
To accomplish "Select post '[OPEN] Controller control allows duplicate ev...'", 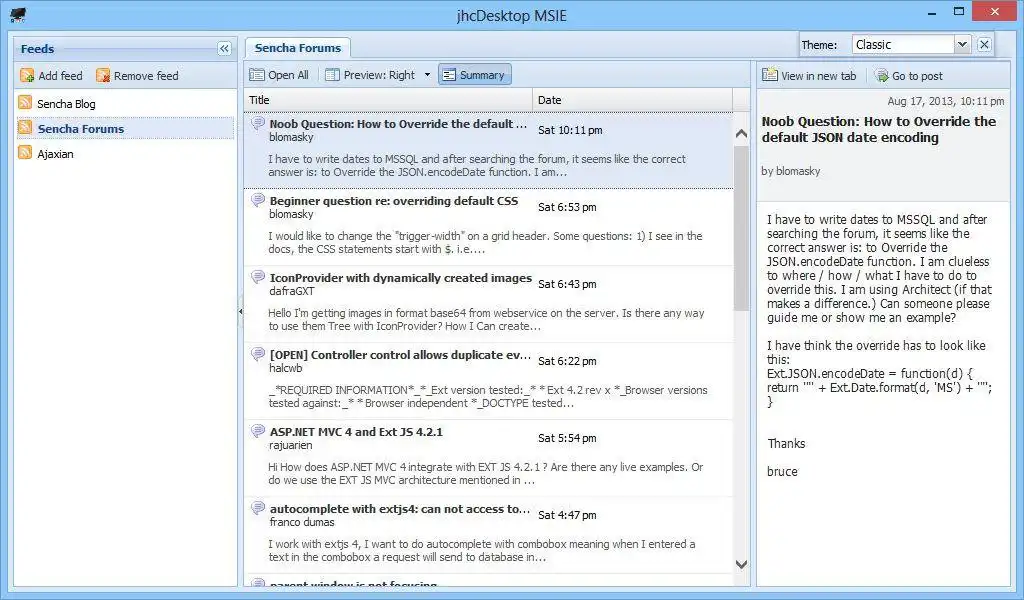I will pos(400,355).
